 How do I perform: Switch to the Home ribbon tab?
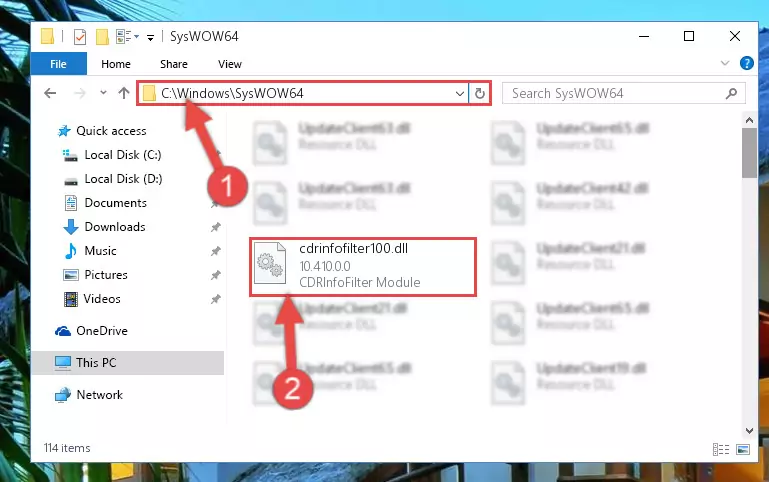click(x=116, y=64)
